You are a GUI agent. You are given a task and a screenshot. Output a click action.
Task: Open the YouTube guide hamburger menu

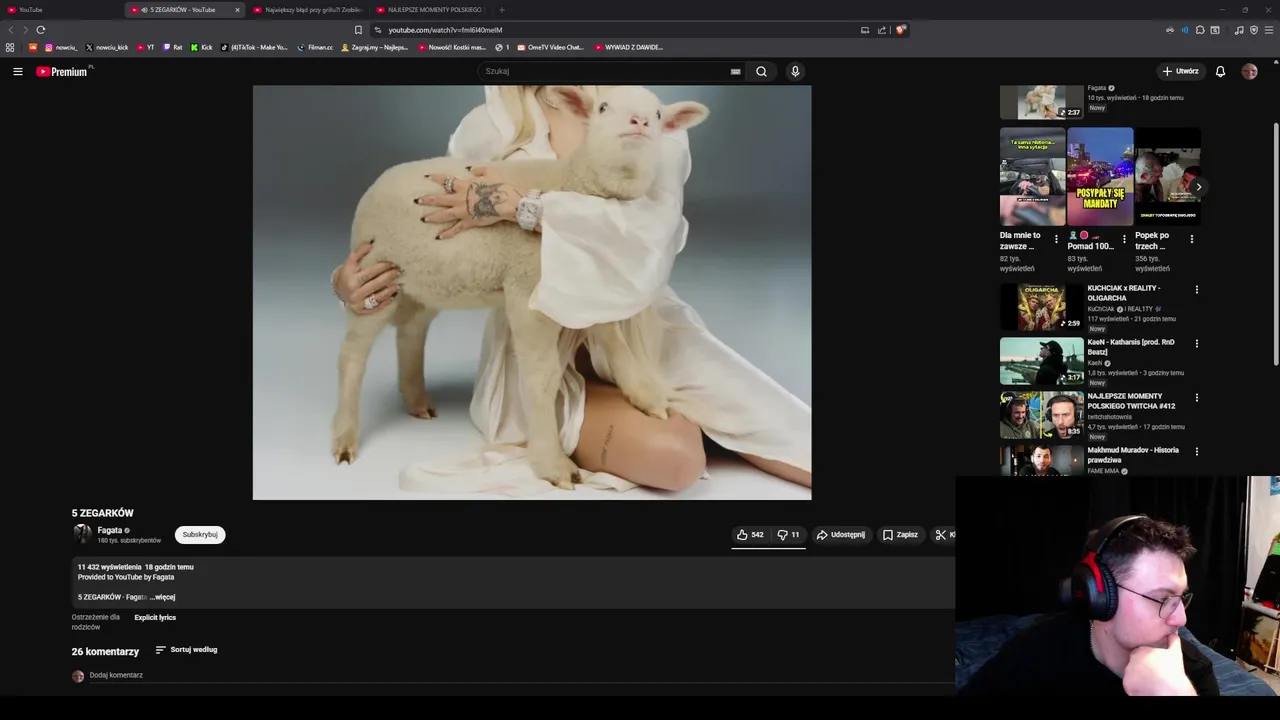pyautogui.click(x=17, y=71)
